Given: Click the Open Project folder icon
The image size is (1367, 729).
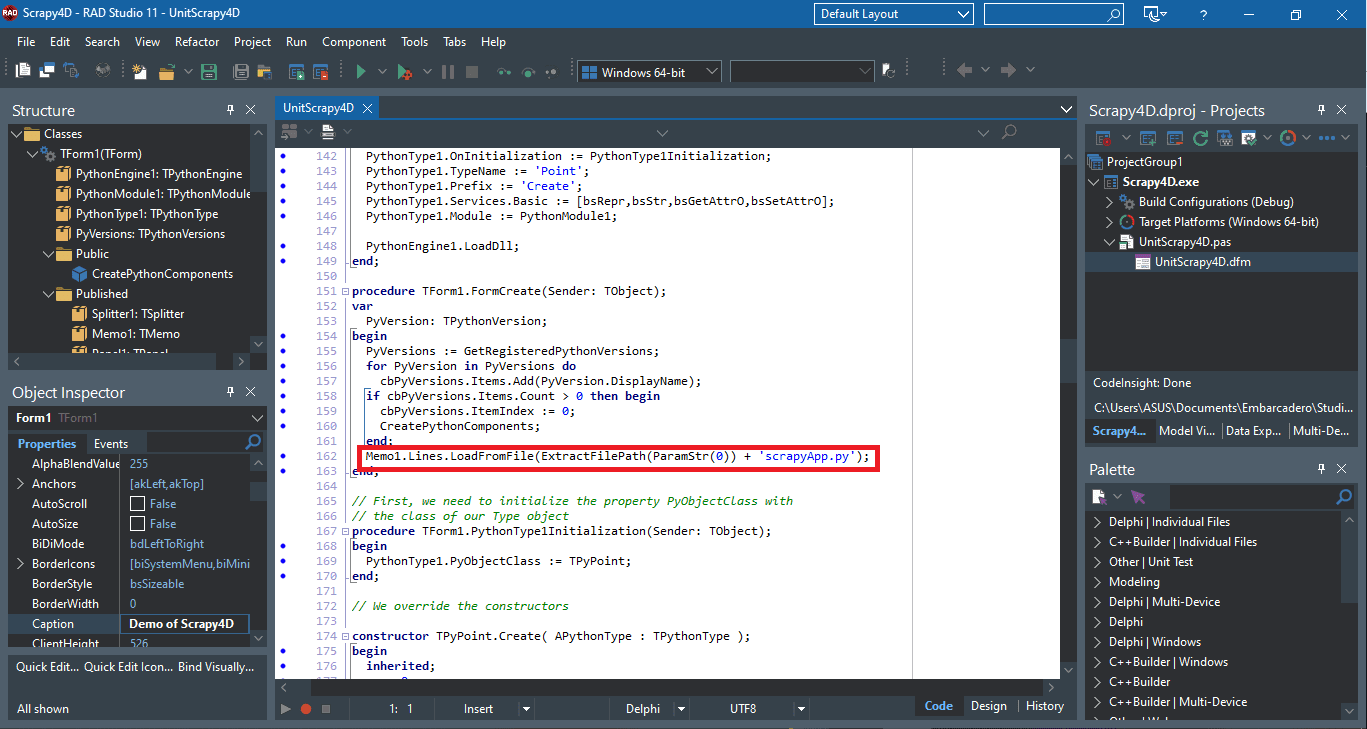Looking at the screenshot, I should coord(165,71).
